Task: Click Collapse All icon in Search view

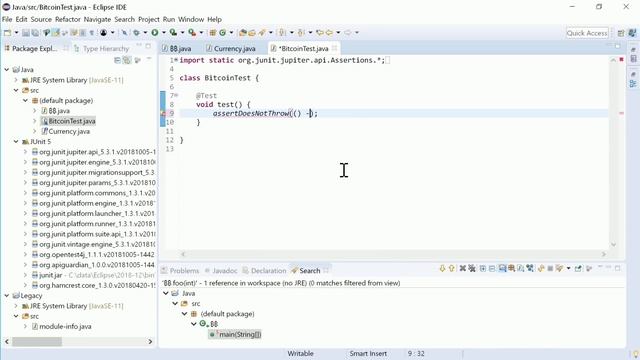Action: pos(492,268)
